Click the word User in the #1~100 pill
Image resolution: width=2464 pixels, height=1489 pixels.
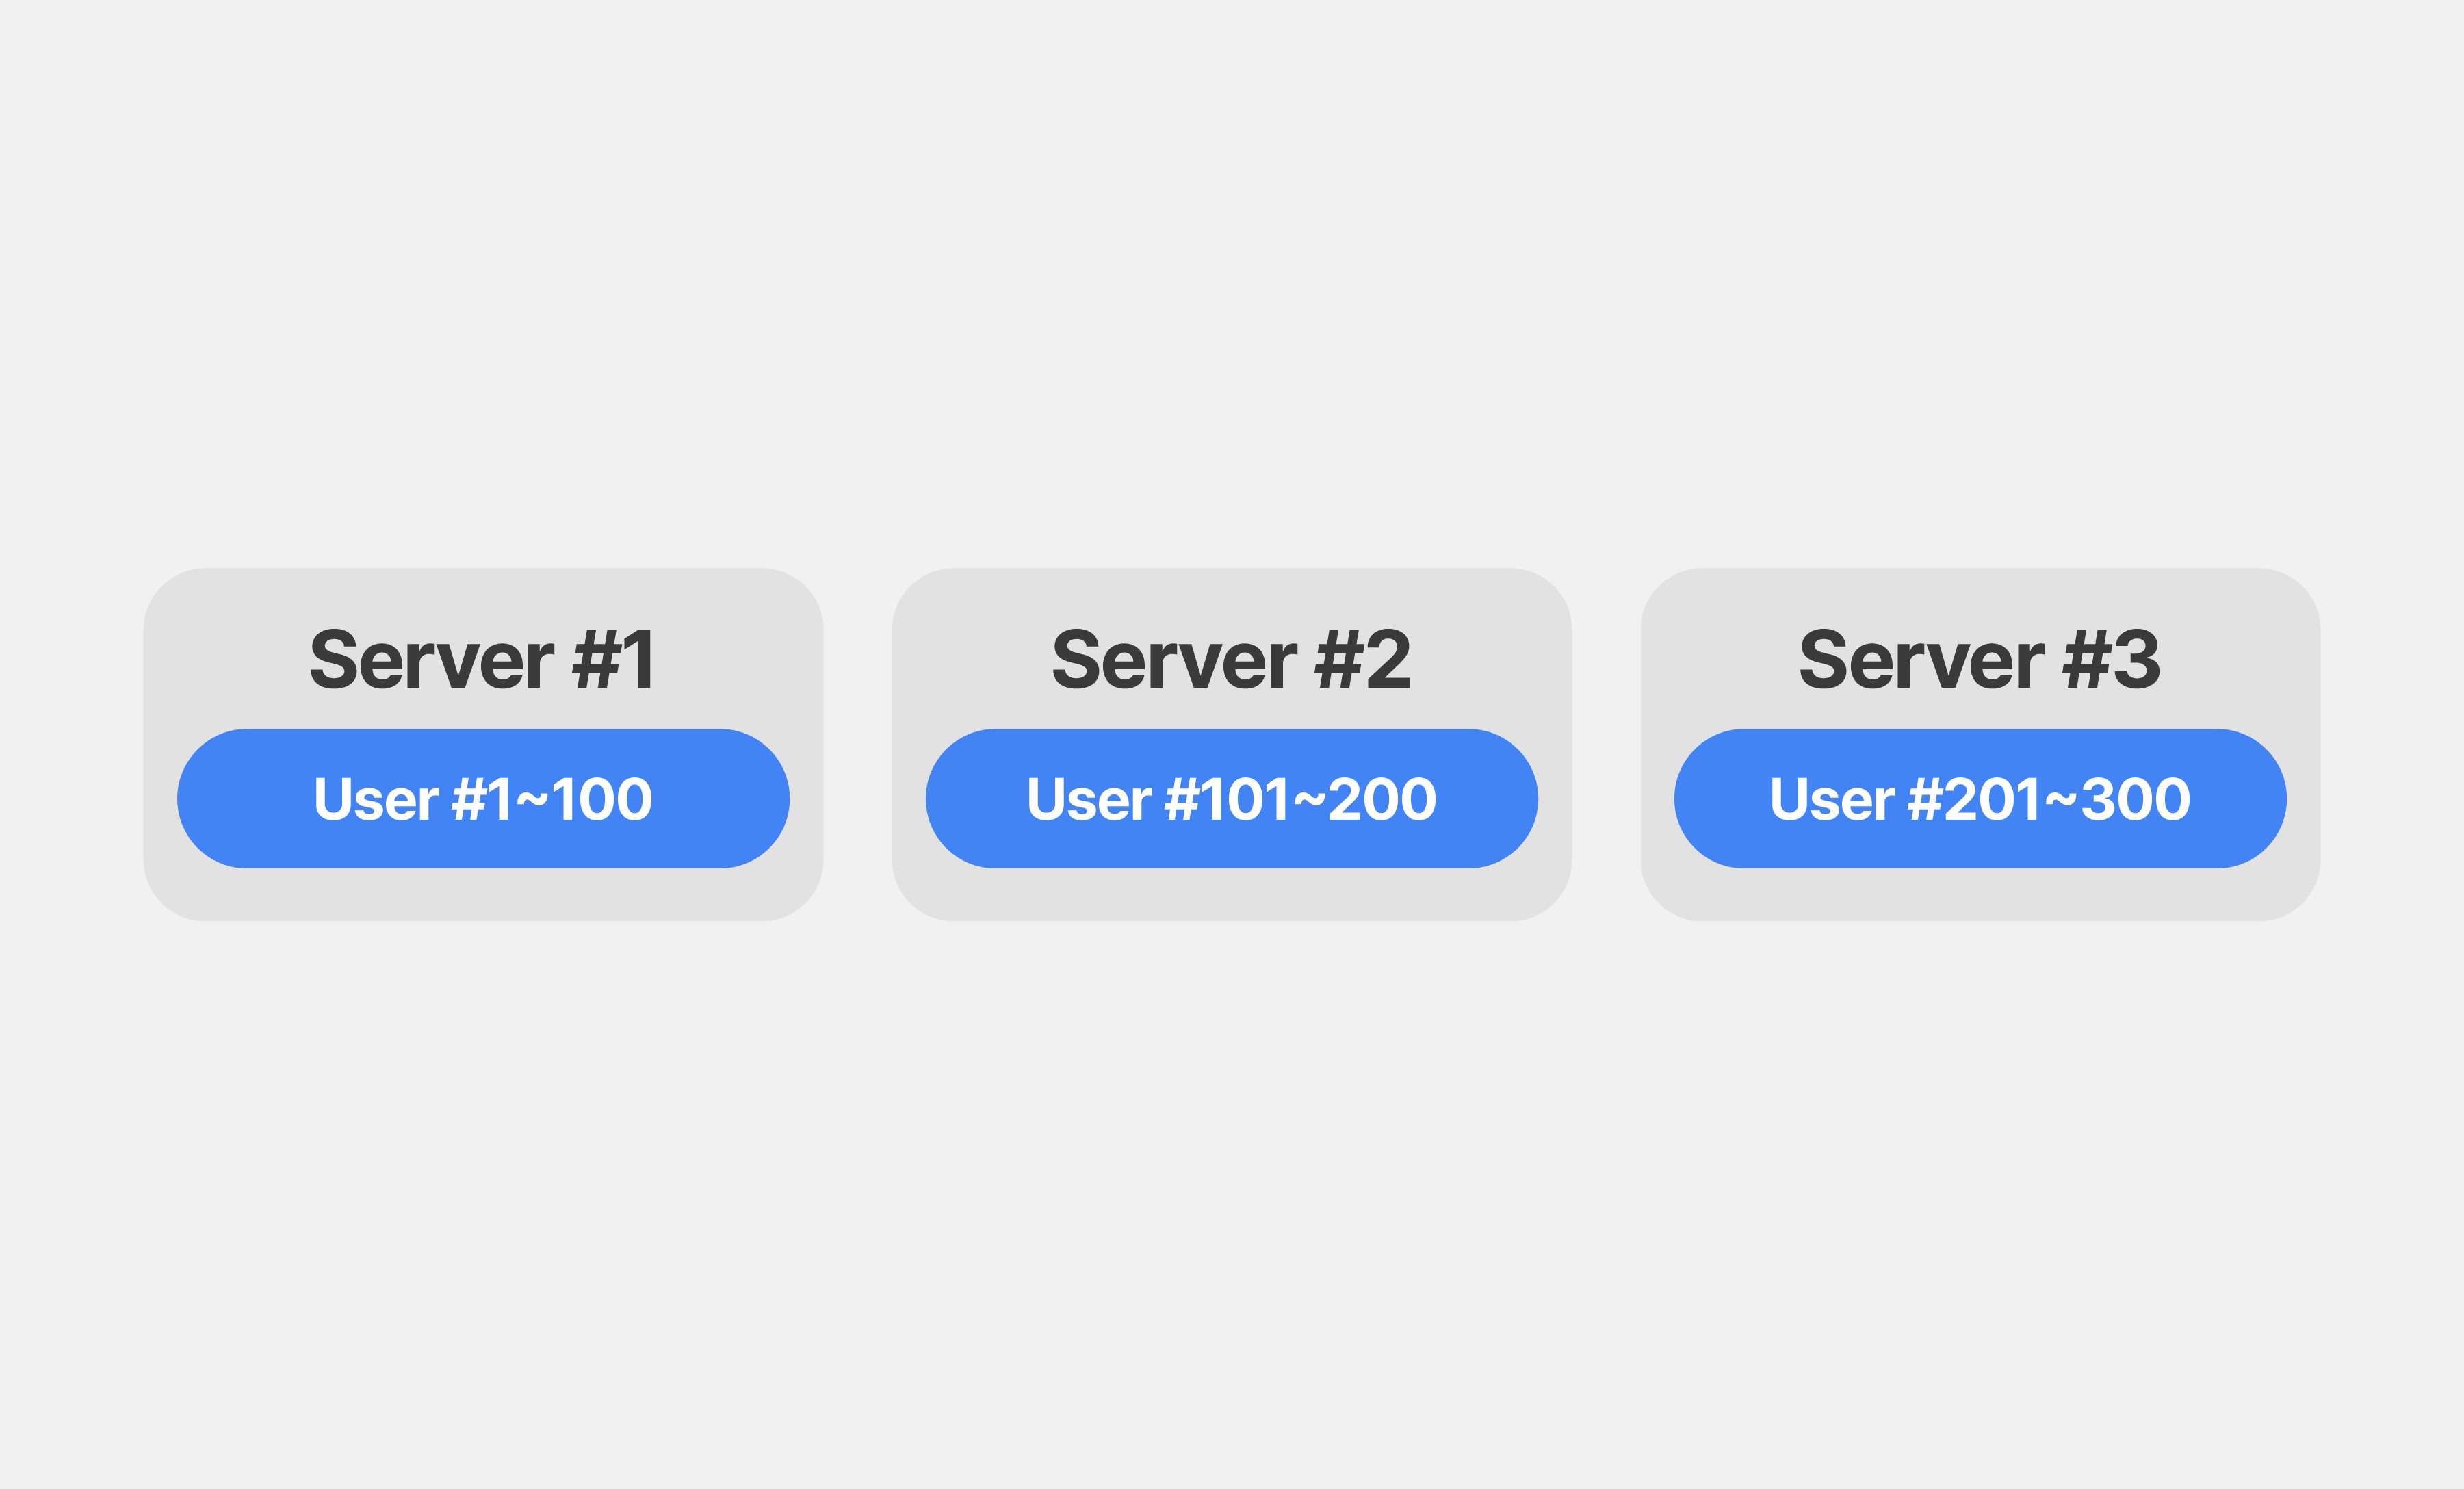pyautogui.click(x=376, y=799)
